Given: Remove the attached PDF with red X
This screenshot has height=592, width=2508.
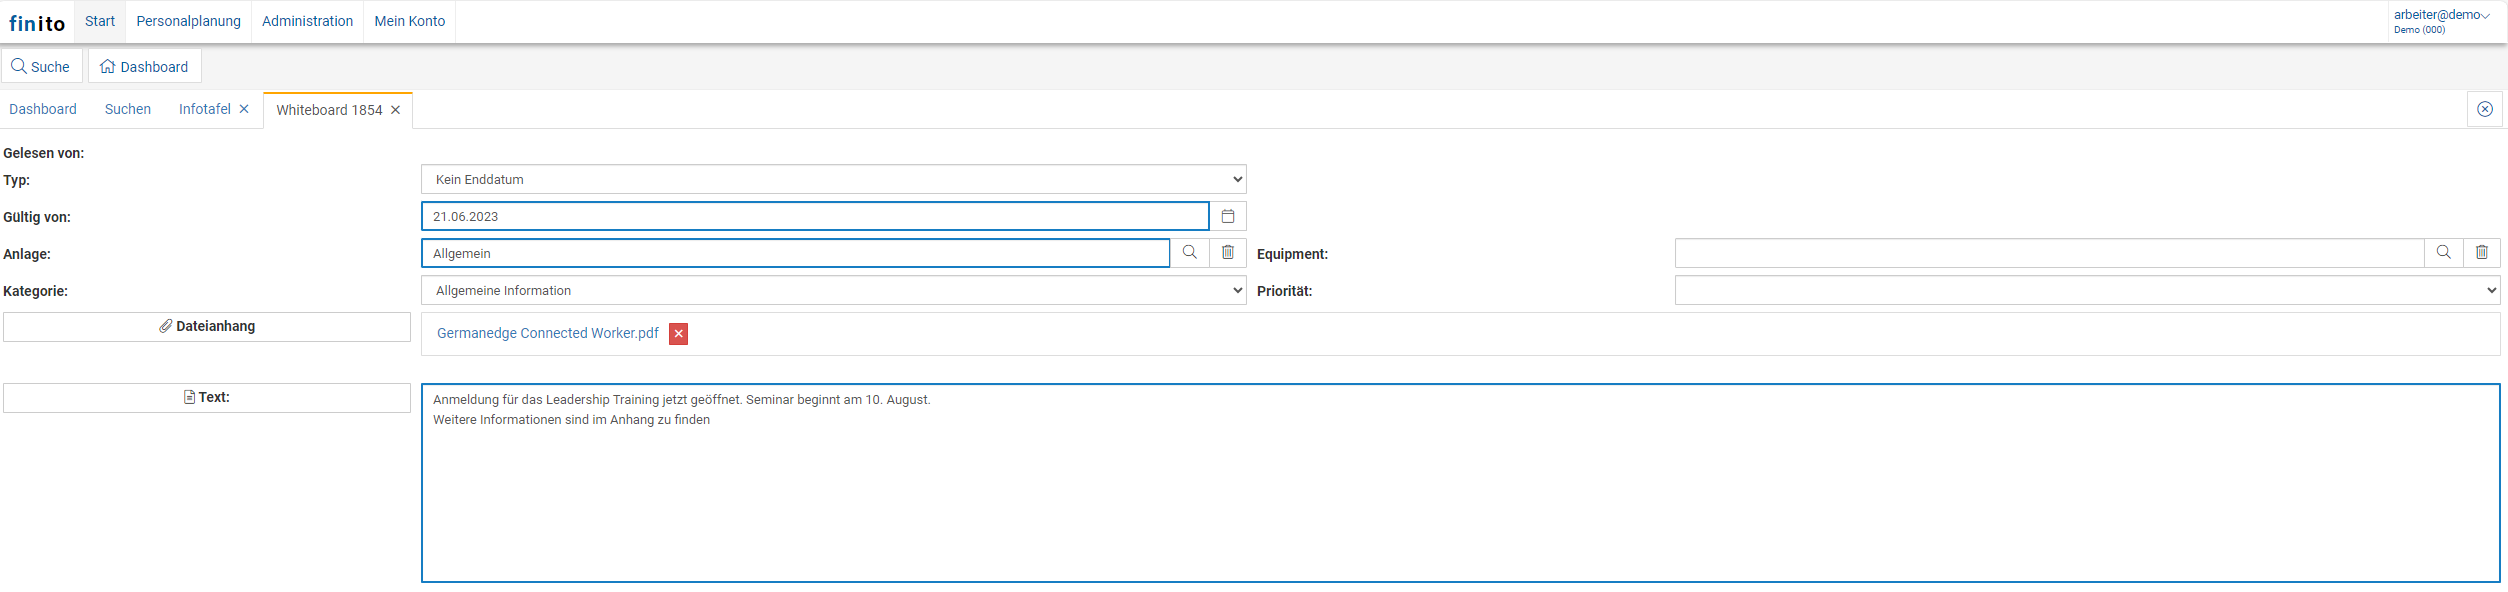Looking at the screenshot, I should [x=678, y=334].
